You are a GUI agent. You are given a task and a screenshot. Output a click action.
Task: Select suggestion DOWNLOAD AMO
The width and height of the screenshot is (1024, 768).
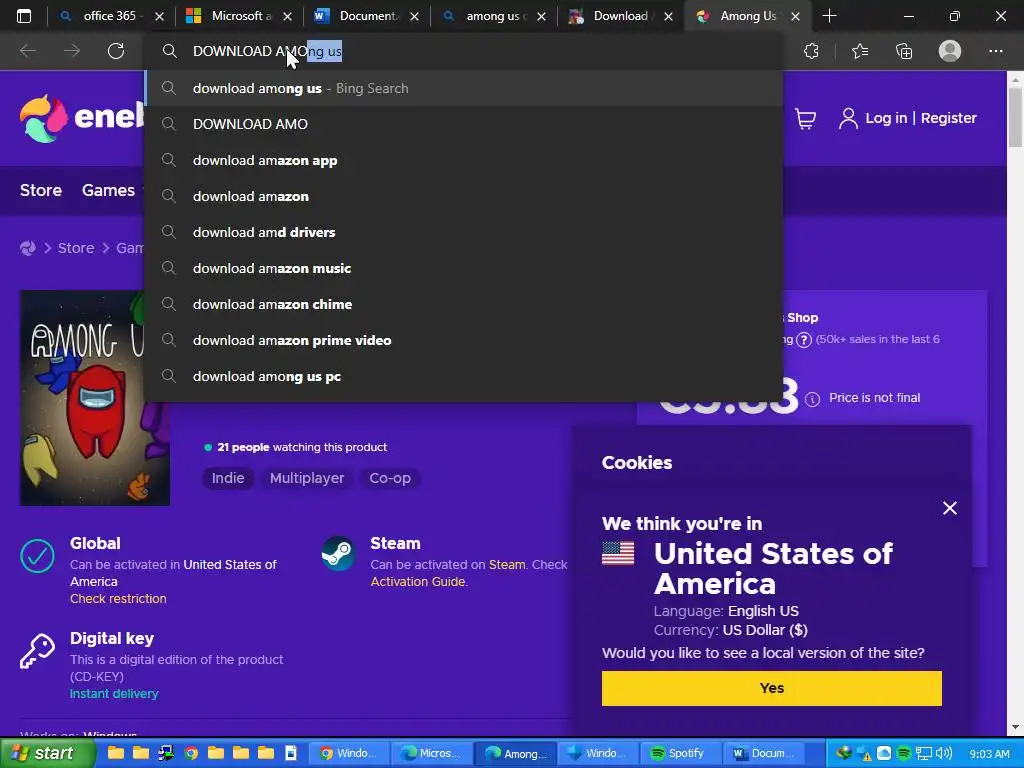tap(463, 124)
